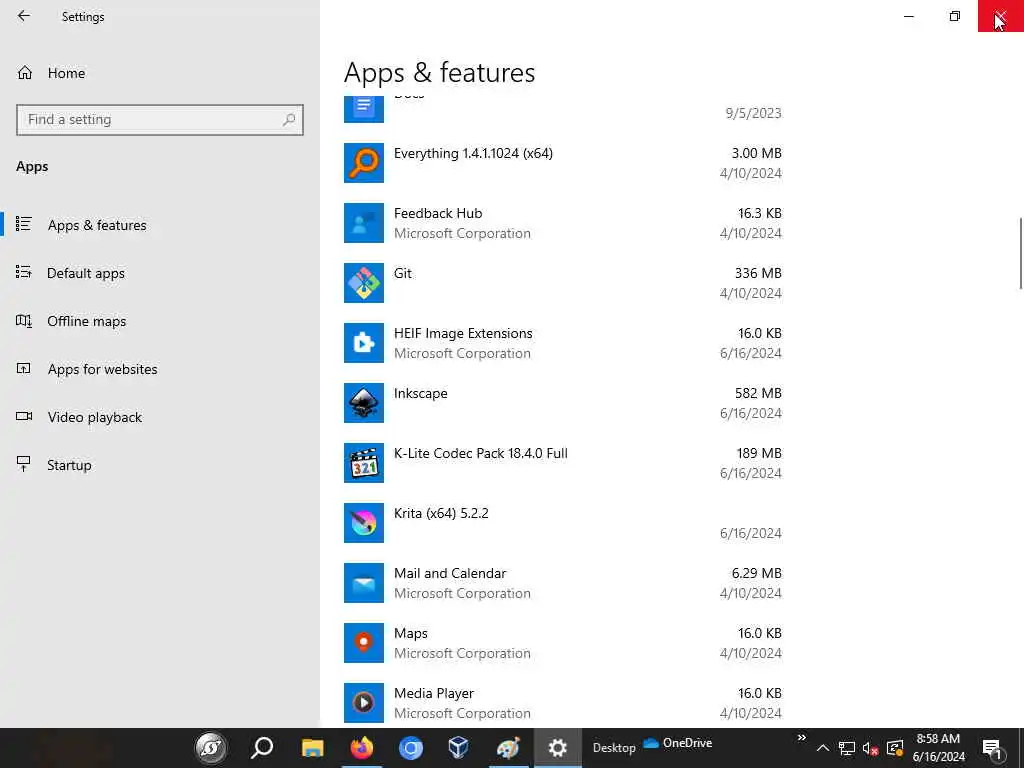Click the Git app icon
The image size is (1024, 768).
[x=364, y=283]
